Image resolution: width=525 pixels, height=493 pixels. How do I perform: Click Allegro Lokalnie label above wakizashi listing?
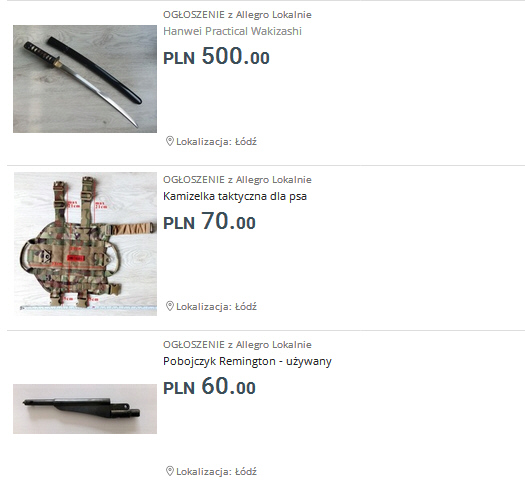[x=274, y=15]
